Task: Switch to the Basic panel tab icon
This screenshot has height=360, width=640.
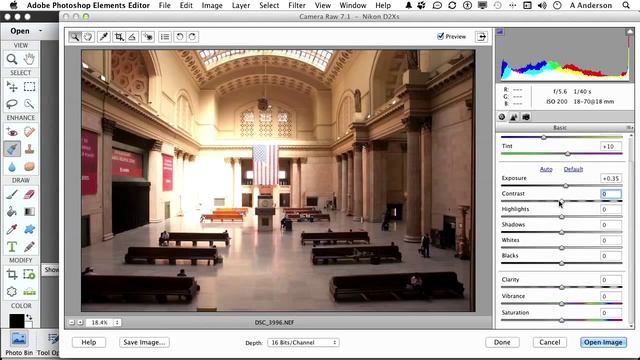Action: tap(502, 117)
